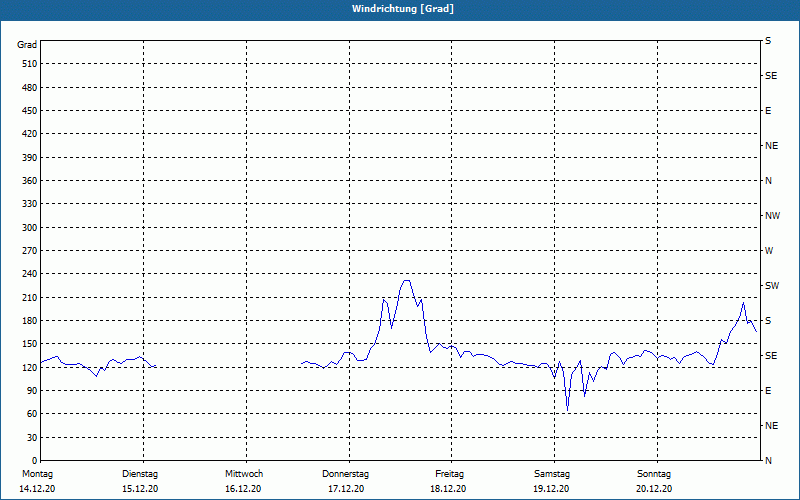Click the chart title "Windrichtung [Grad]"
The width and height of the screenshot is (800, 500).
click(403, 9)
